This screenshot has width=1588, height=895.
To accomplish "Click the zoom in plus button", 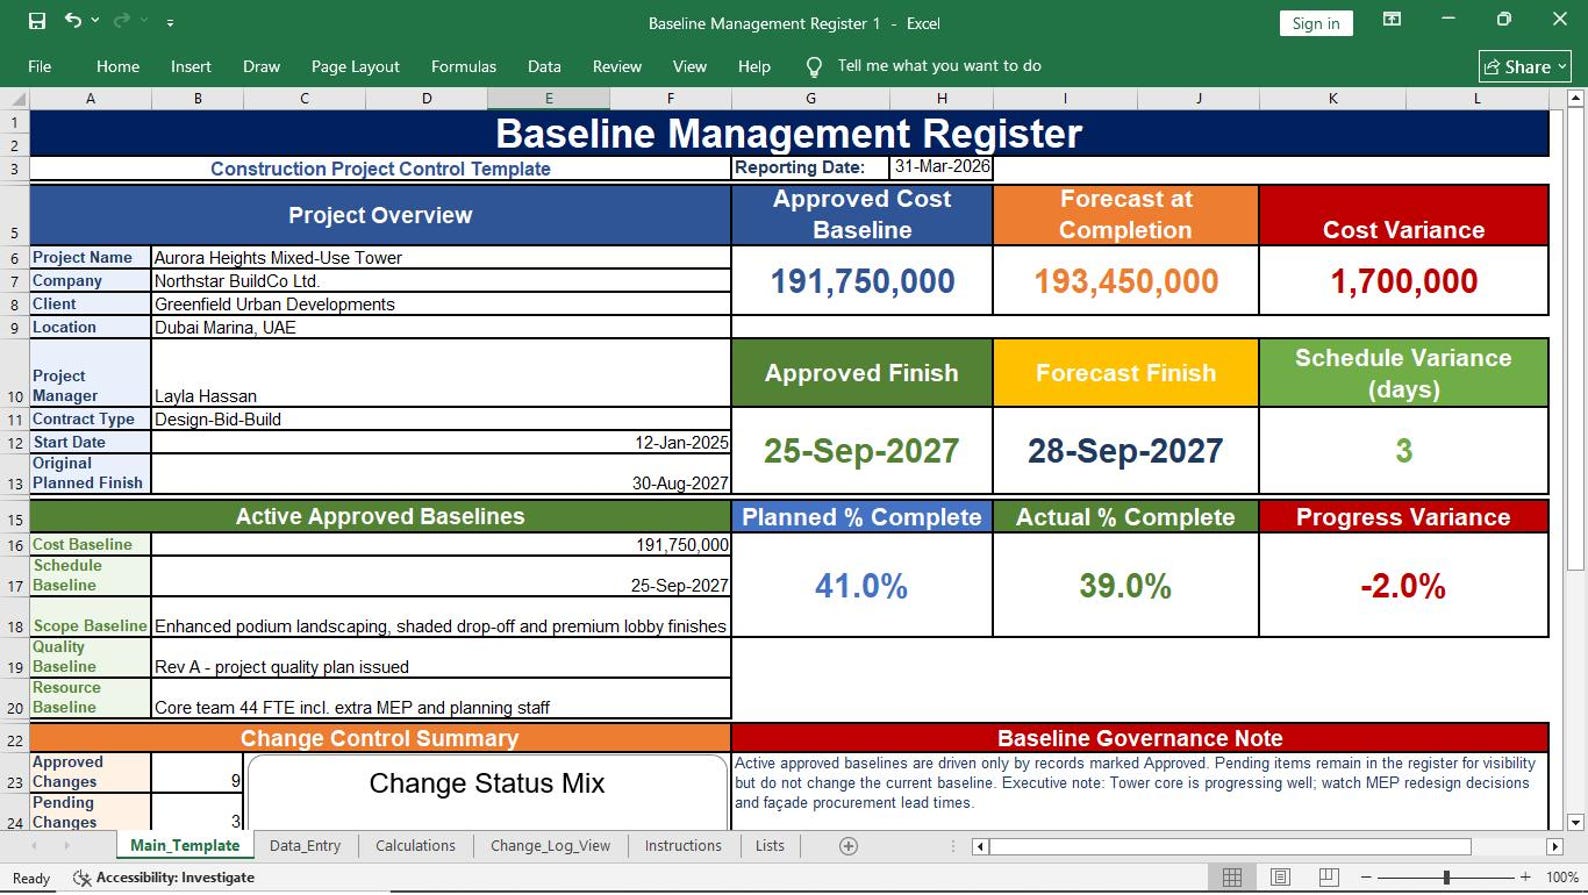I will [1525, 878].
